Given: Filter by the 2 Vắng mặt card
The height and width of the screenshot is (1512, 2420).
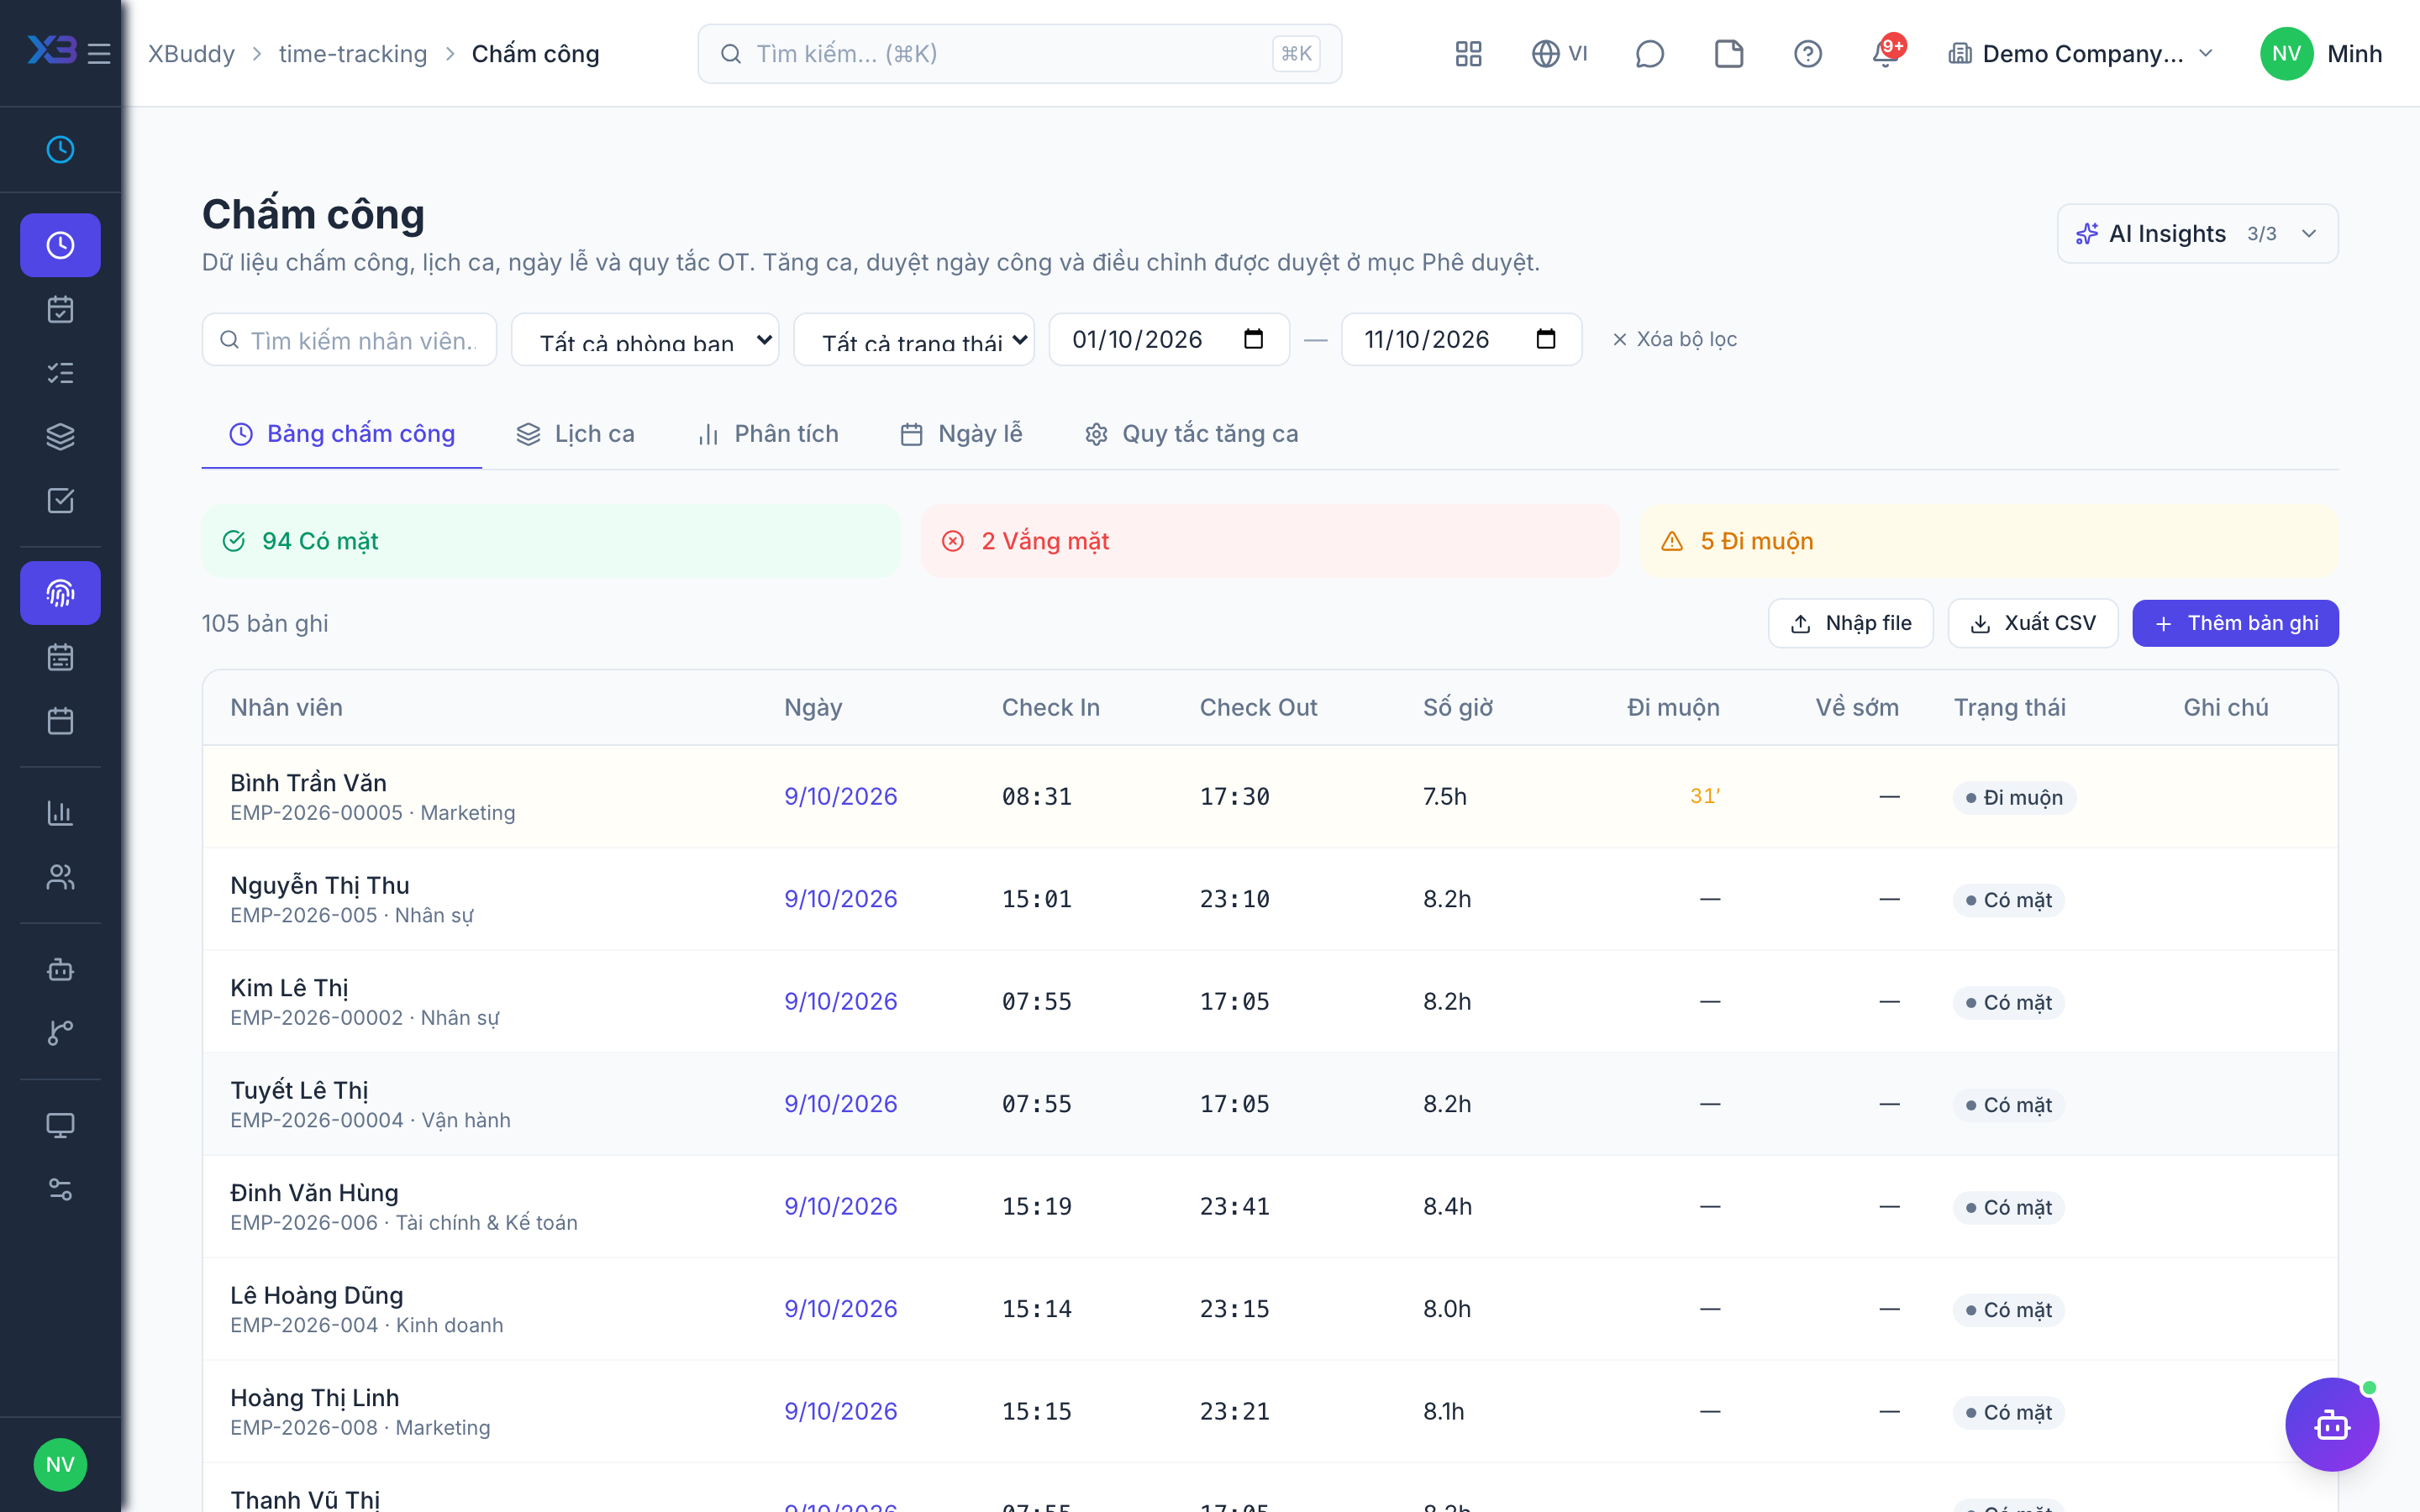Looking at the screenshot, I should pyautogui.click(x=1270, y=541).
